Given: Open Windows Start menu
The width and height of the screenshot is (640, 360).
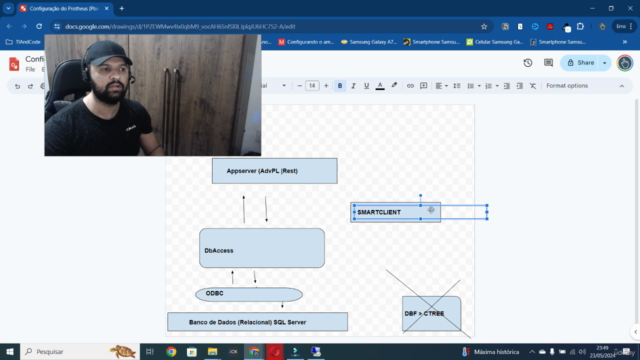Looking at the screenshot, I should coord(10,351).
